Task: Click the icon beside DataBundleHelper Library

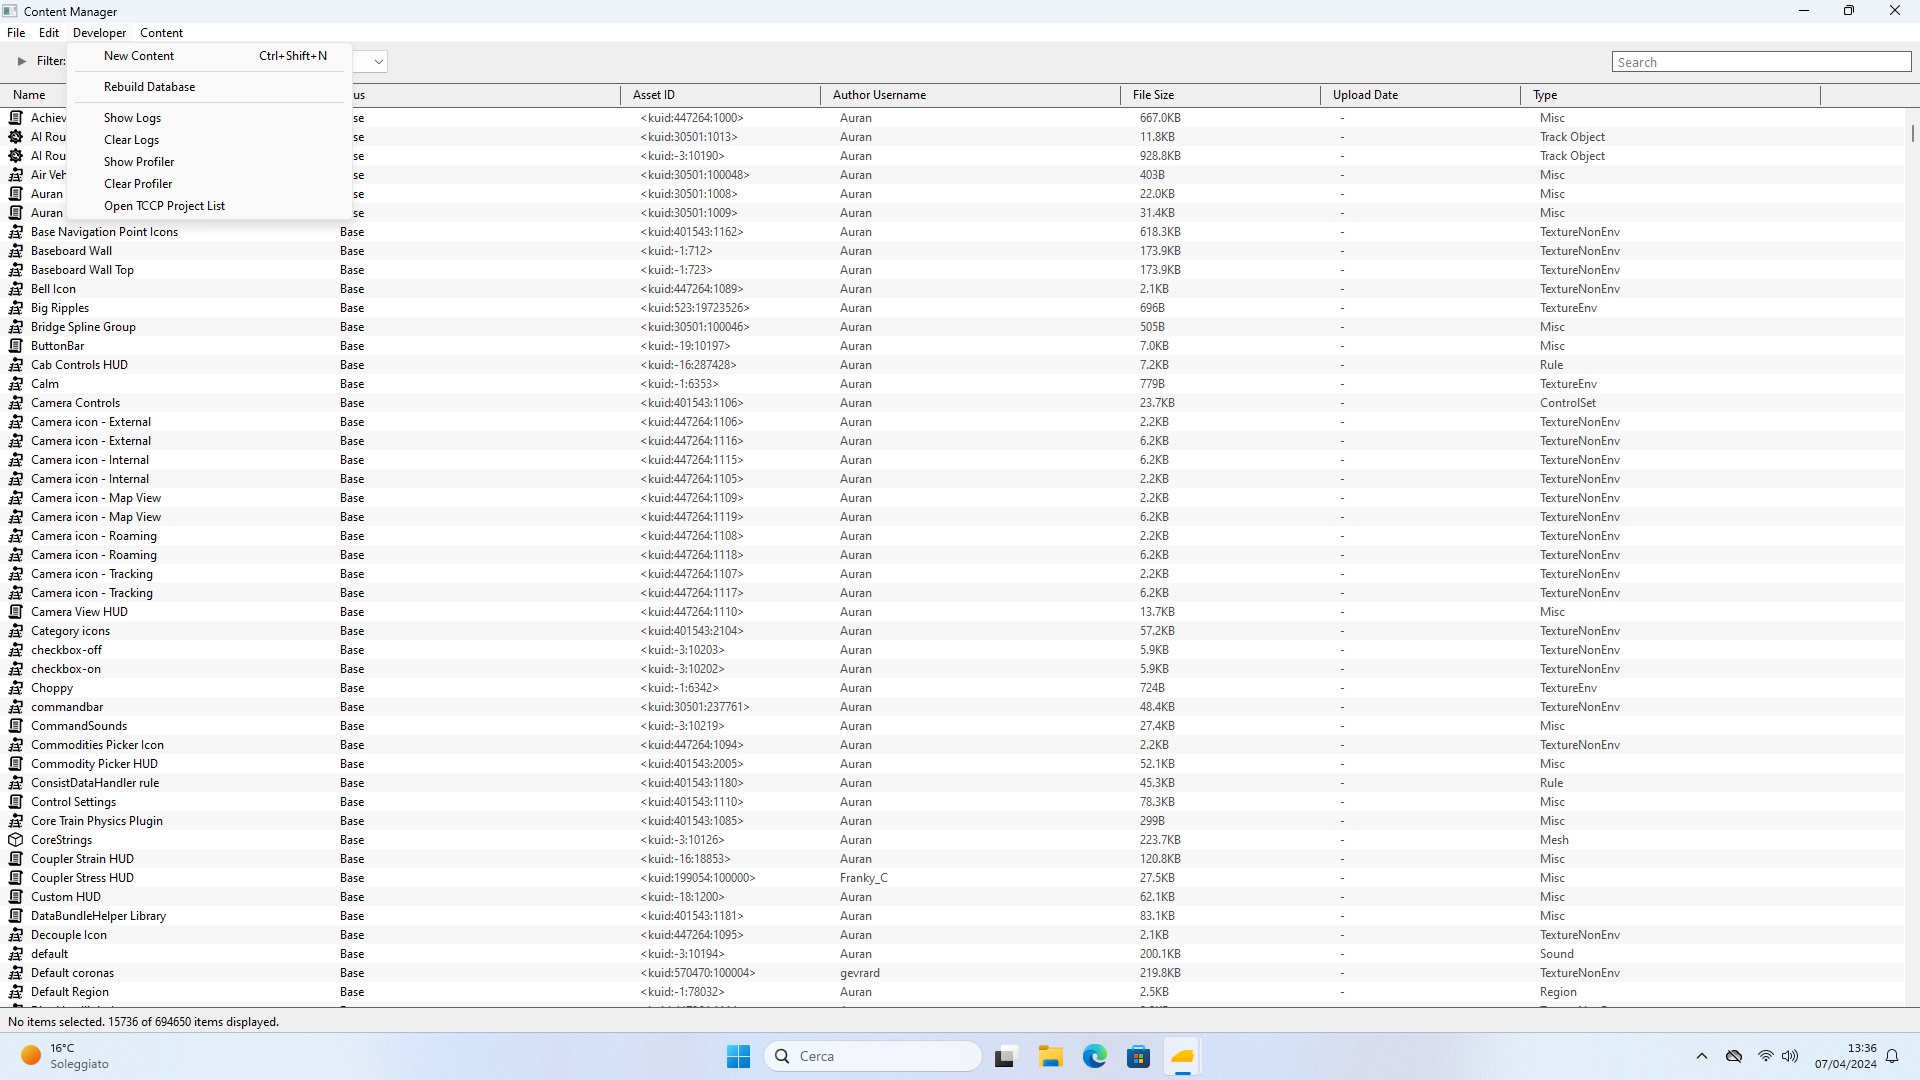Action: (16, 916)
